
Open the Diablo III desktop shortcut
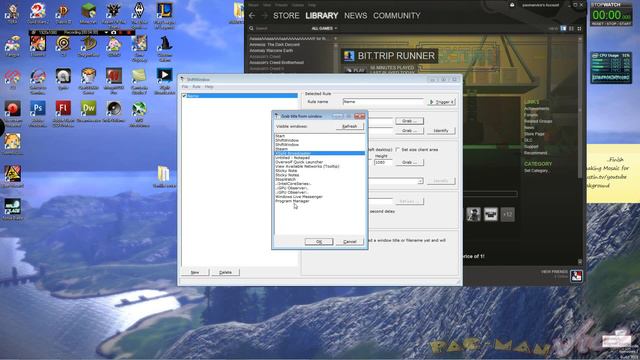pos(63,11)
